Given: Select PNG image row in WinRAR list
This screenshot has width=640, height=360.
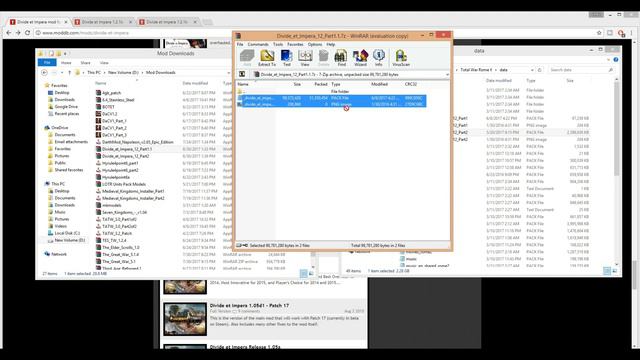Looking at the screenshot, I should 331,104.
